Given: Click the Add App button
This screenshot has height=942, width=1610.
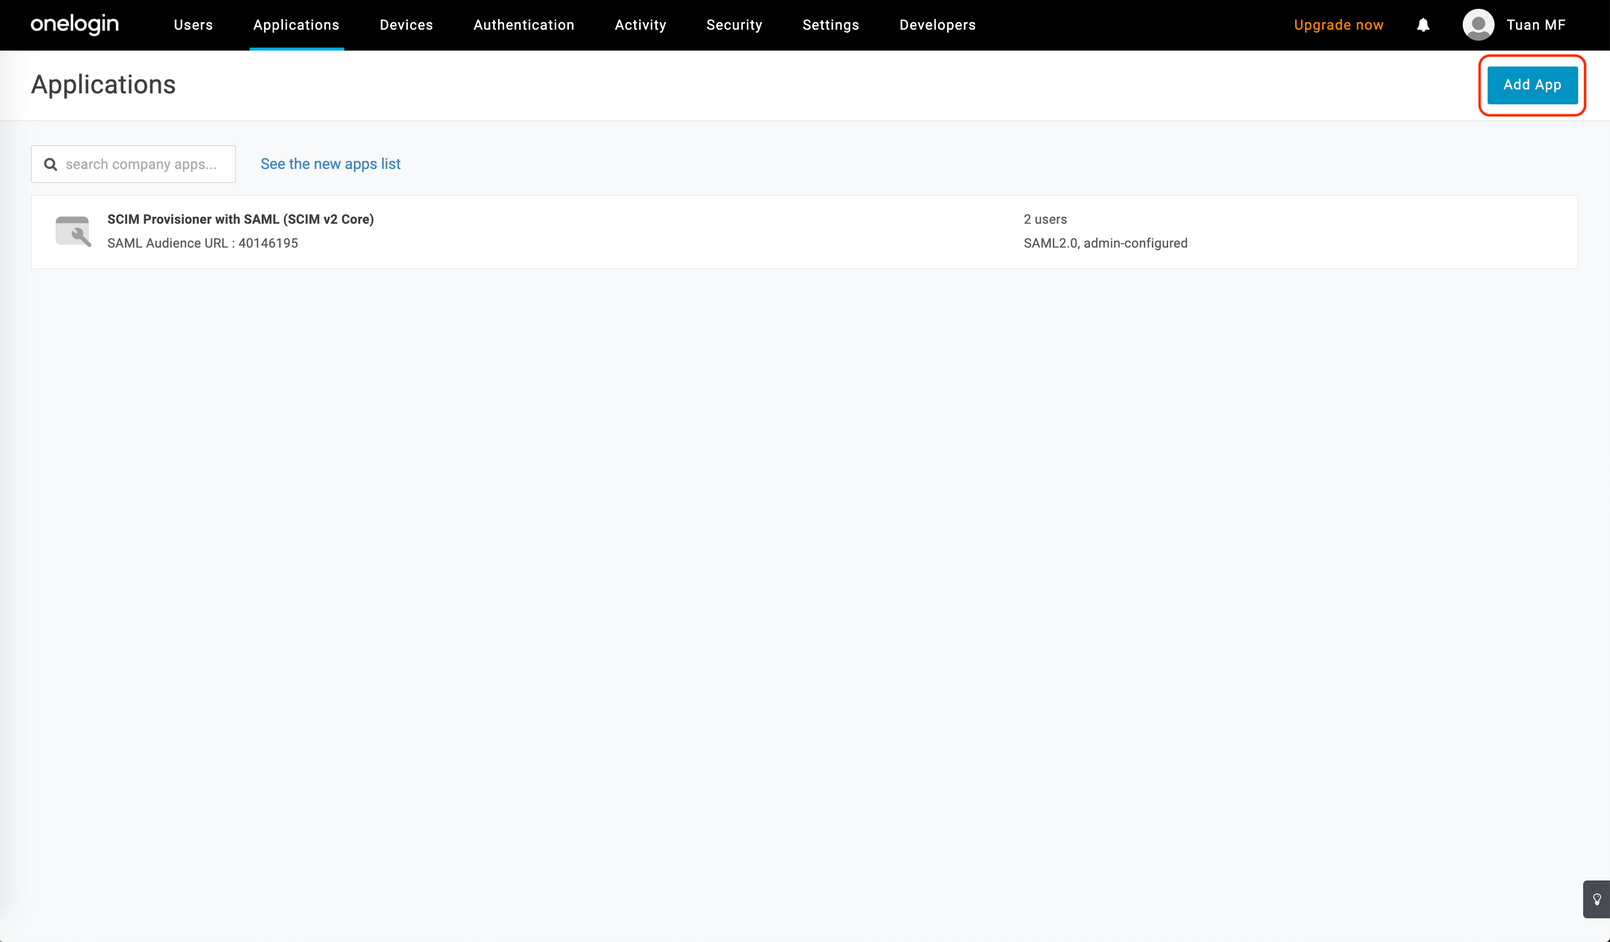Looking at the screenshot, I should [x=1532, y=85].
